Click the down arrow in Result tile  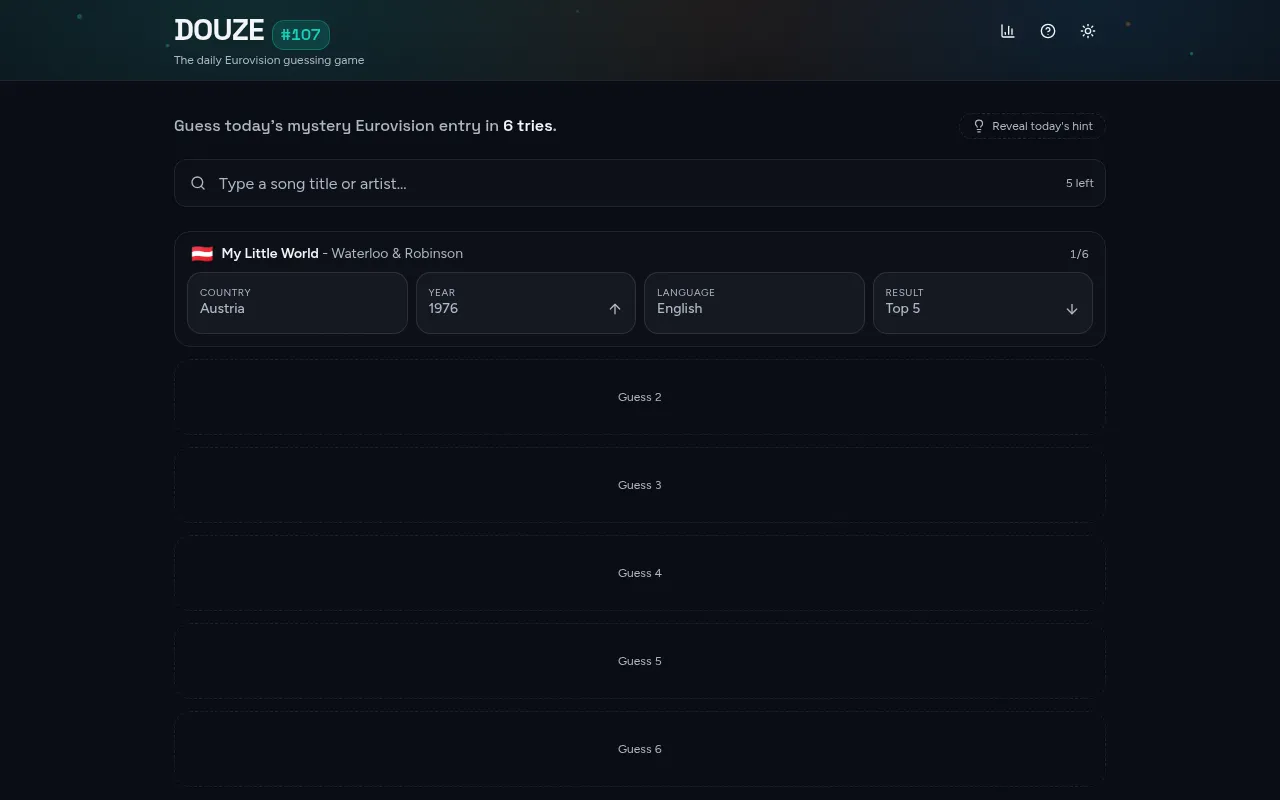click(1072, 309)
